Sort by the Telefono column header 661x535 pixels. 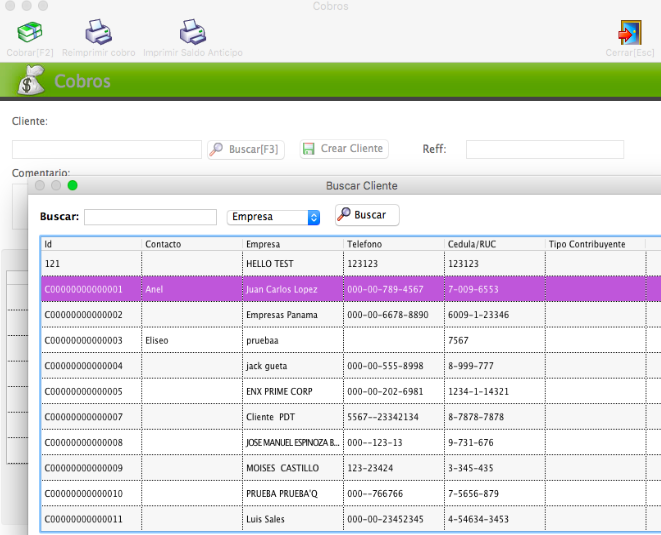(394, 244)
